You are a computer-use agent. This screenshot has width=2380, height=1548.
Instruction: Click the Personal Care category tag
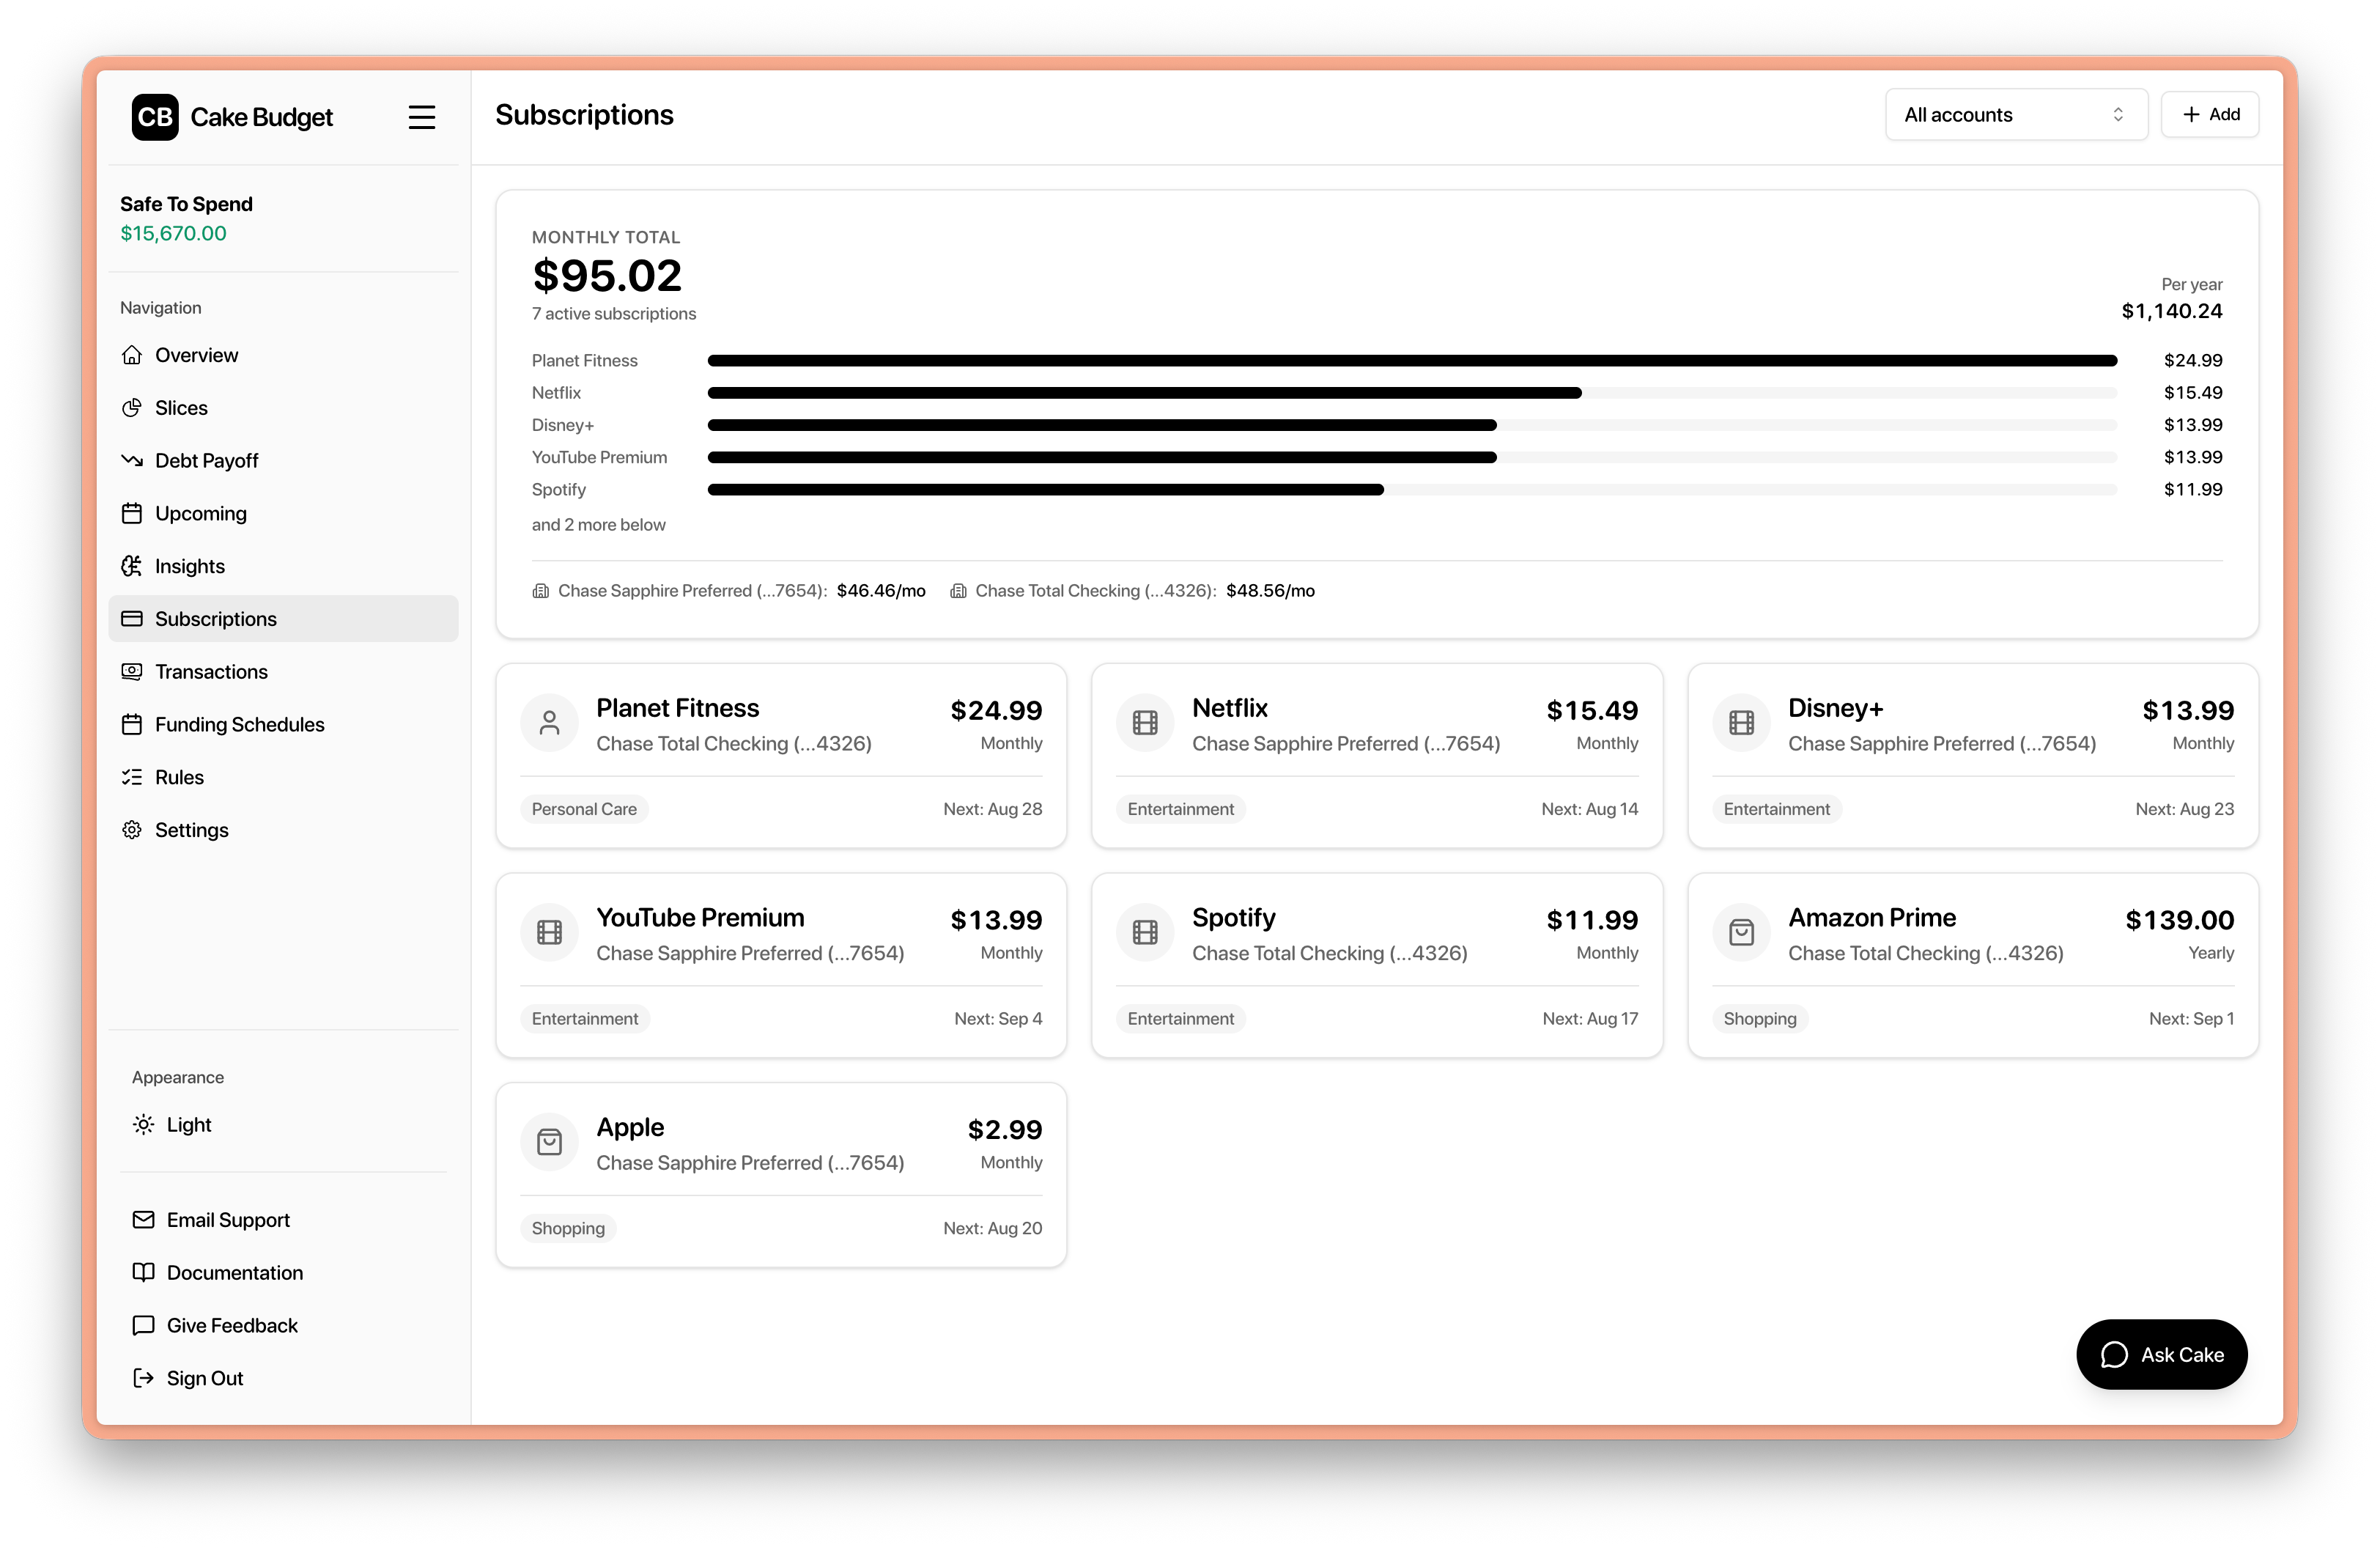[x=584, y=809]
